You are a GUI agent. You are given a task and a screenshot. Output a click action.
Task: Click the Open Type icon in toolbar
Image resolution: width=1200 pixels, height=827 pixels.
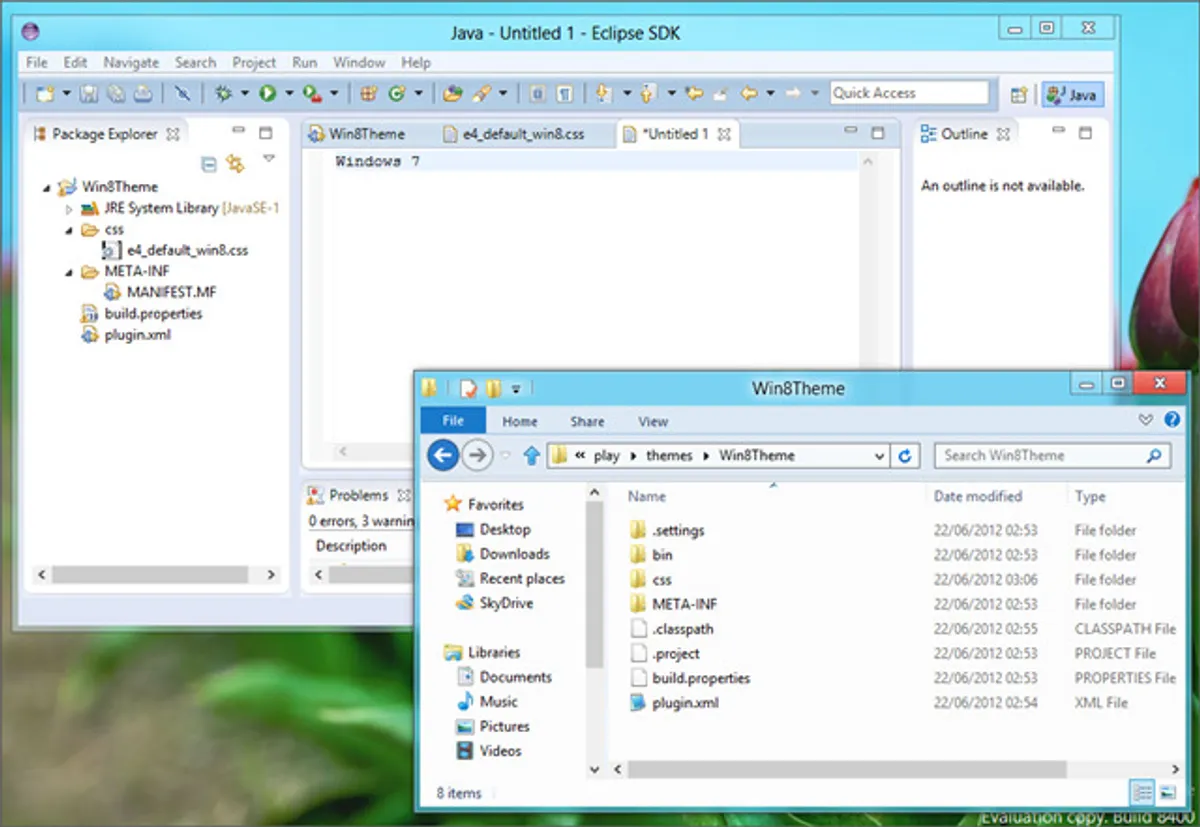(453, 93)
